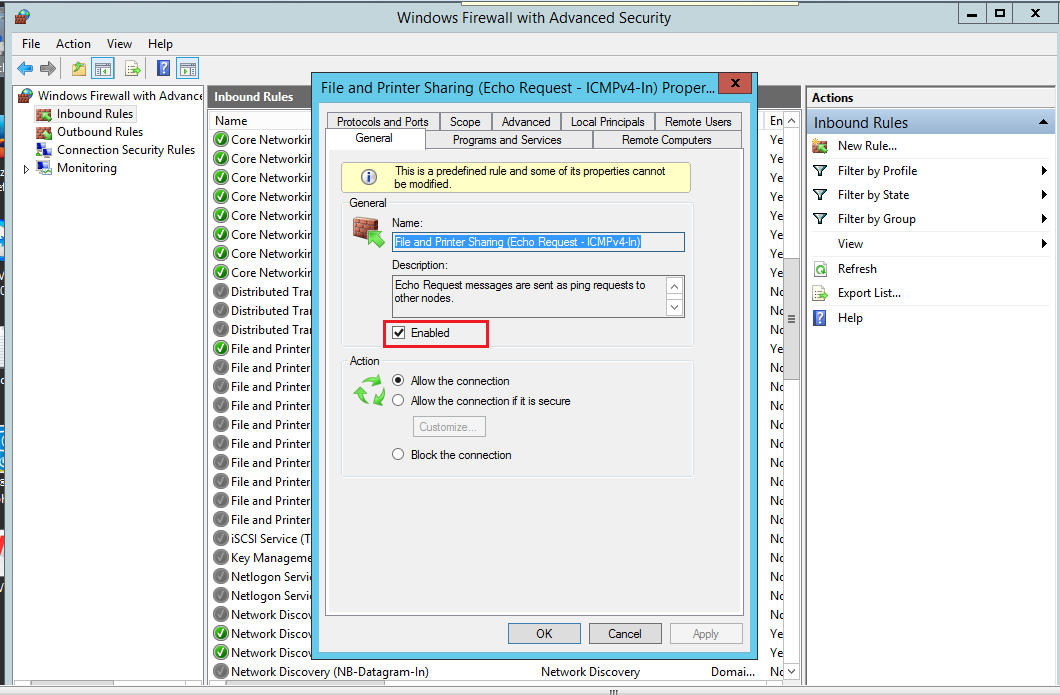Click the green arrows Action icon
The image size is (1060, 695).
(369, 390)
